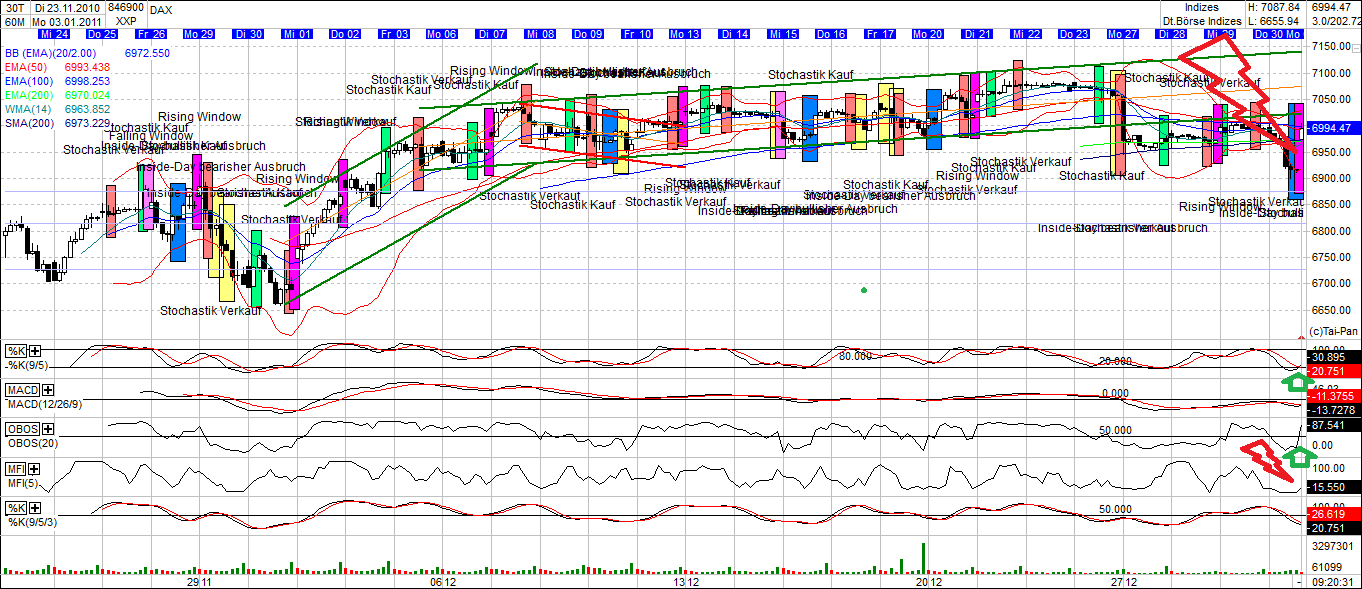Click the highlighted 6994.47 price marker
Screen dimensions: 1362x589
click(1335, 128)
